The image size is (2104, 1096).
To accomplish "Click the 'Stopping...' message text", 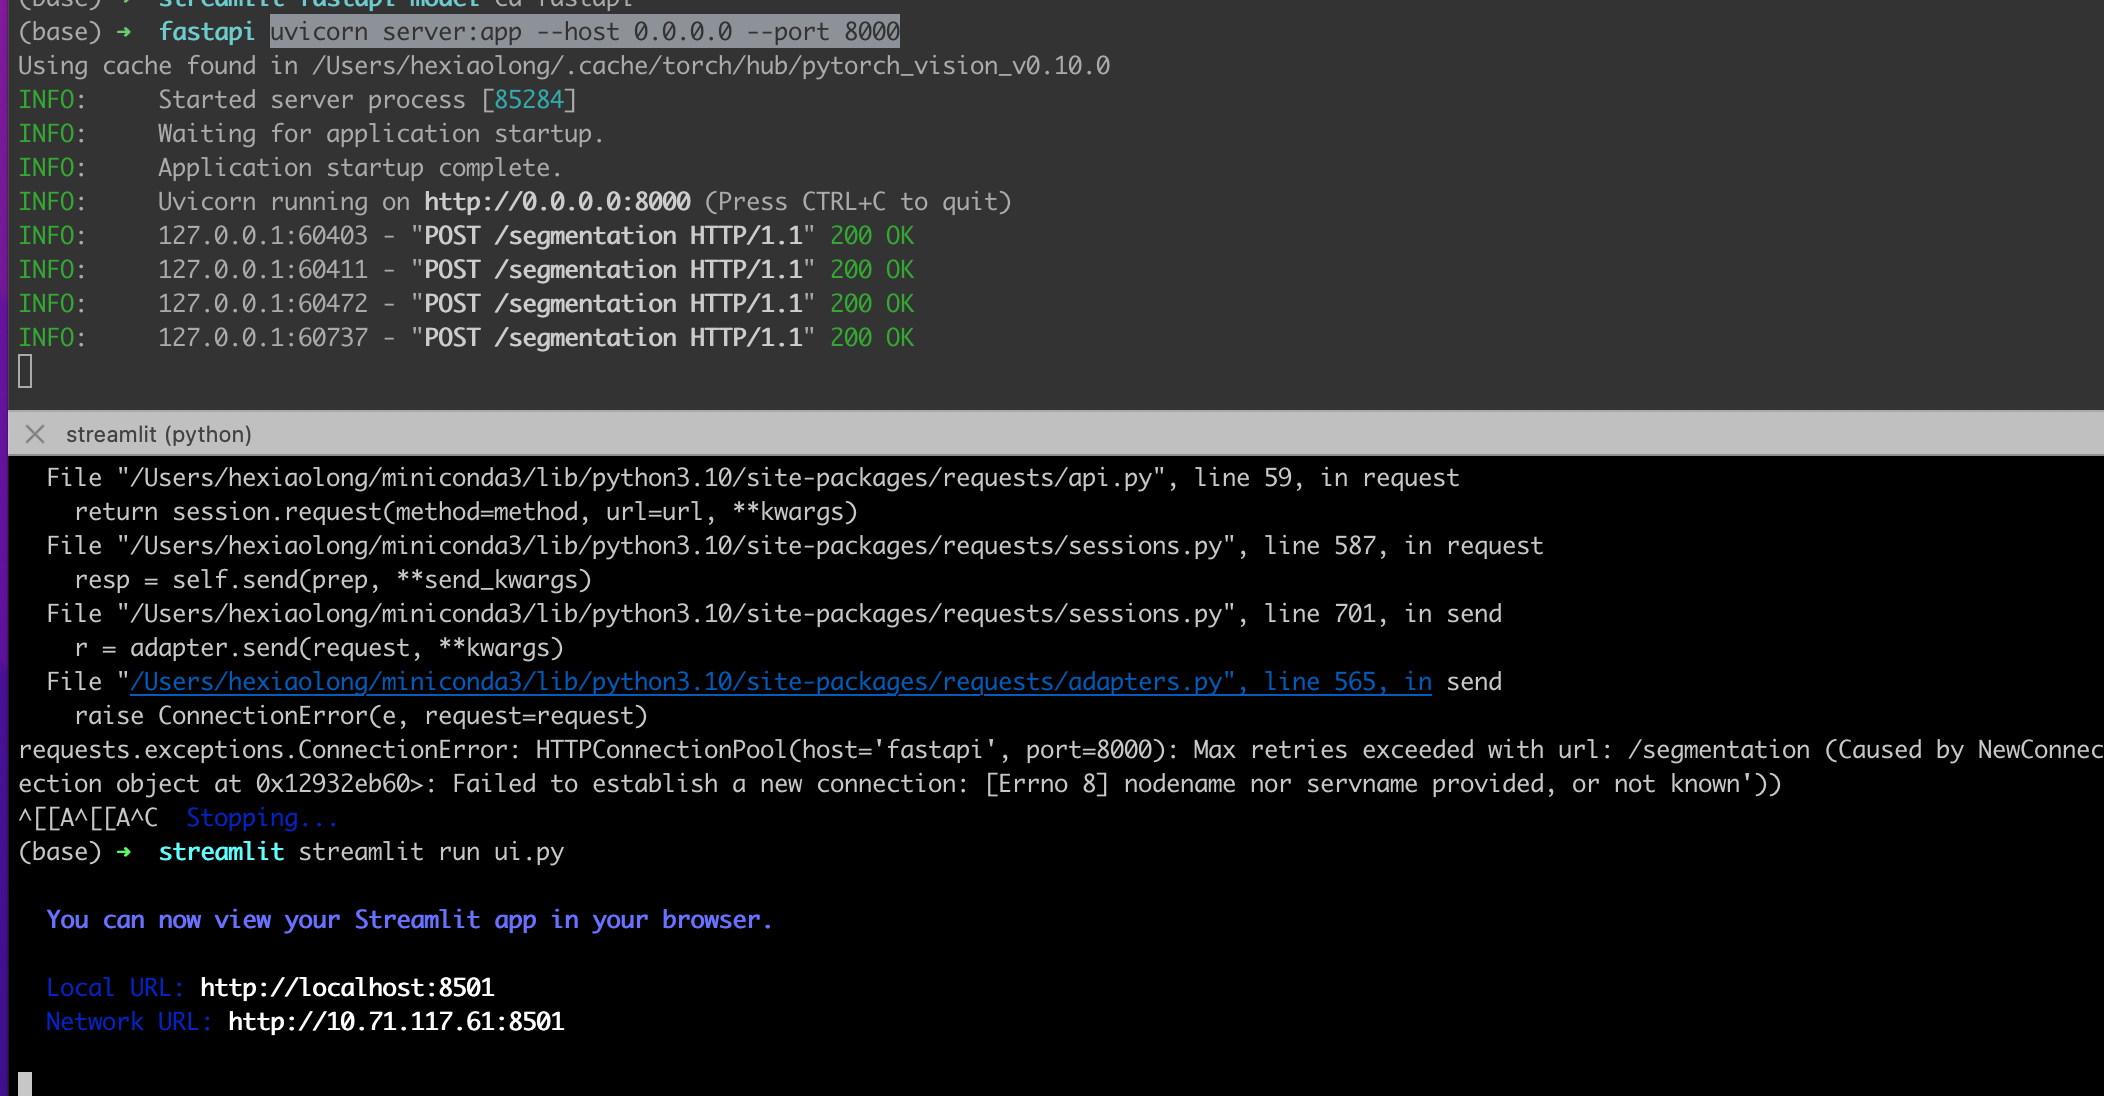I will 262,818.
